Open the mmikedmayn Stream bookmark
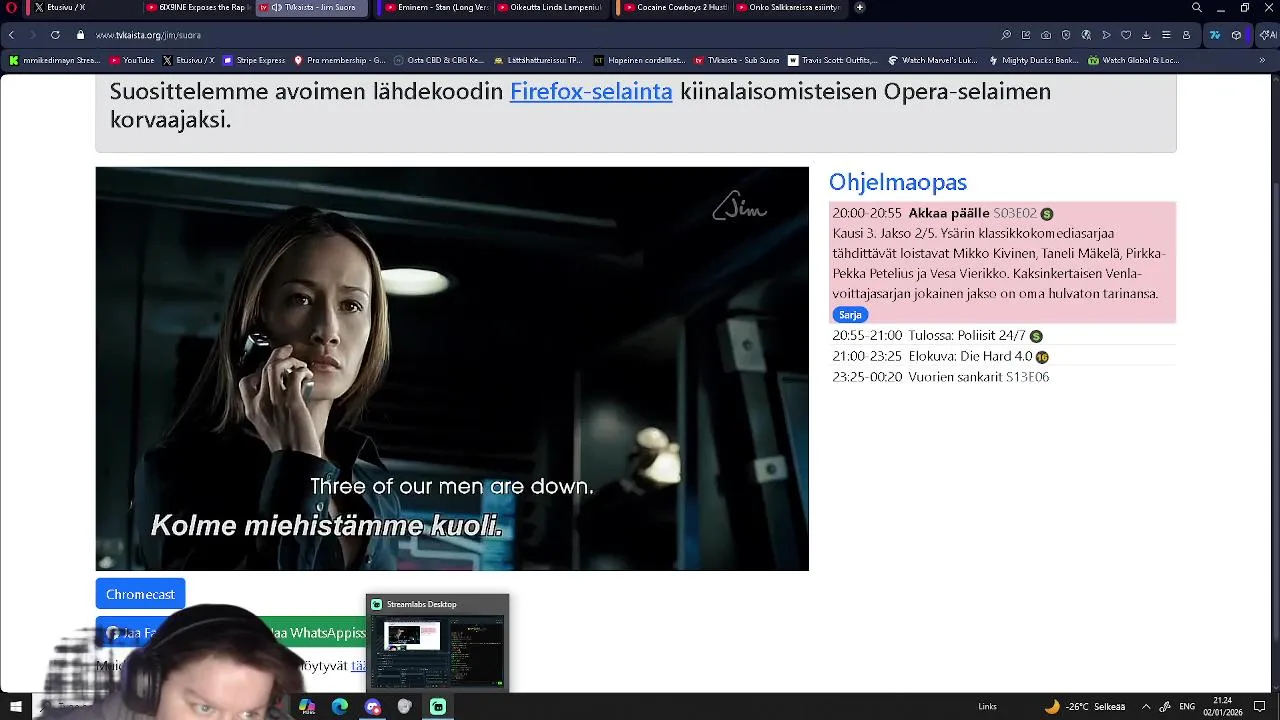The width and height of the screenshot is (1280, 720). (x=54, y=60)
